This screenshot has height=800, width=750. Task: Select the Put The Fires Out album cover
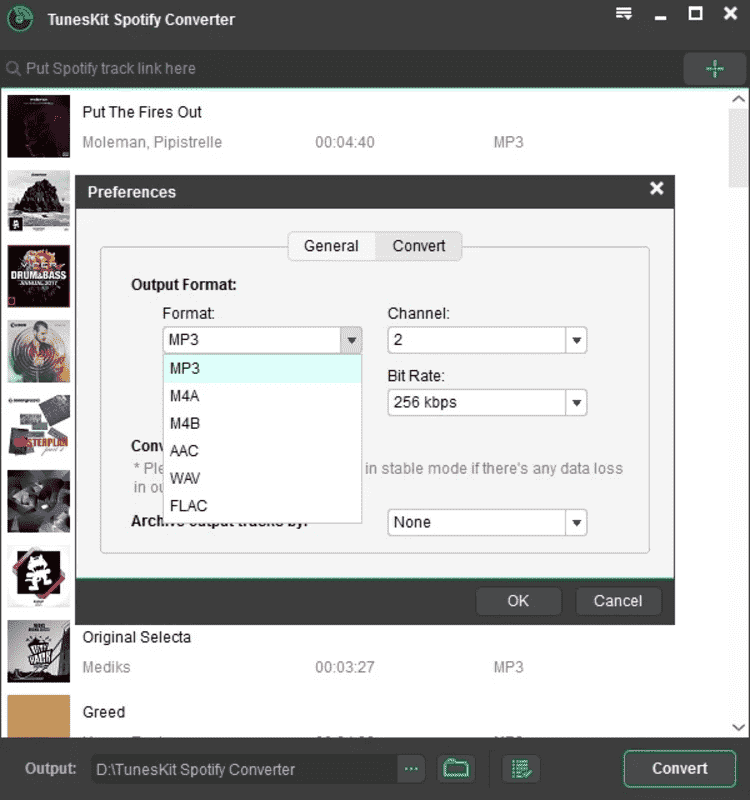(39, 126)
